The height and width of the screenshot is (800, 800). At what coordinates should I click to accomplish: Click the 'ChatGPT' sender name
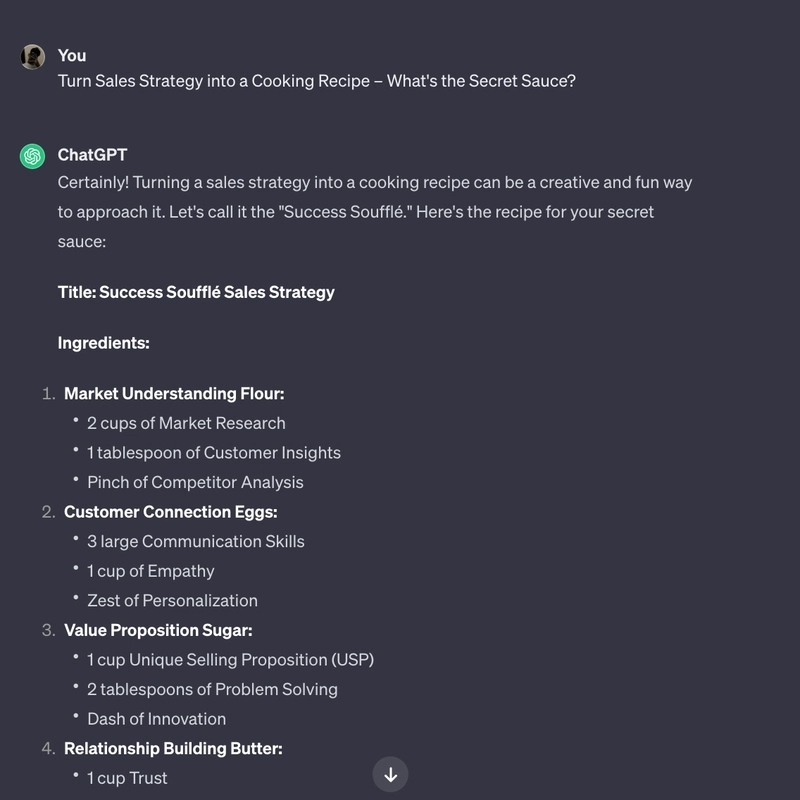coord(92,155)
